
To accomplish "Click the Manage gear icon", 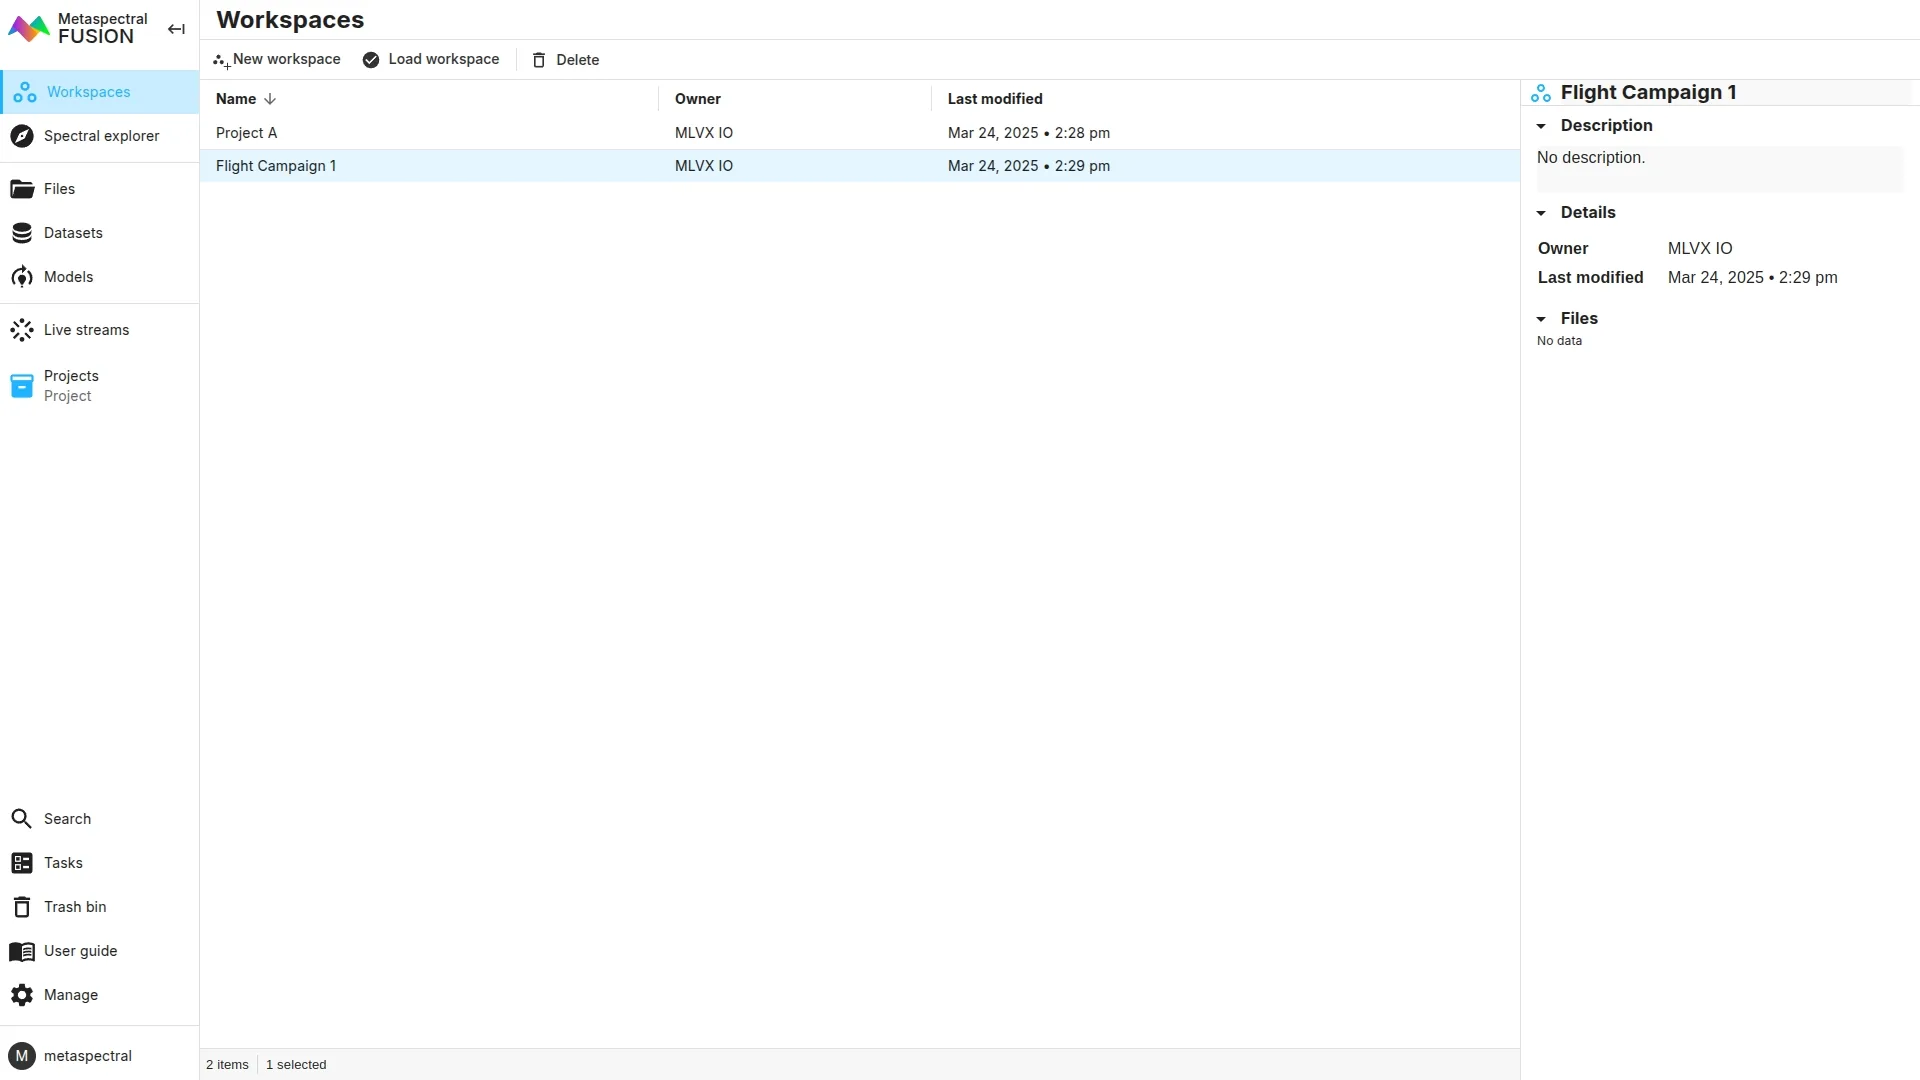I will click(22, 995).
